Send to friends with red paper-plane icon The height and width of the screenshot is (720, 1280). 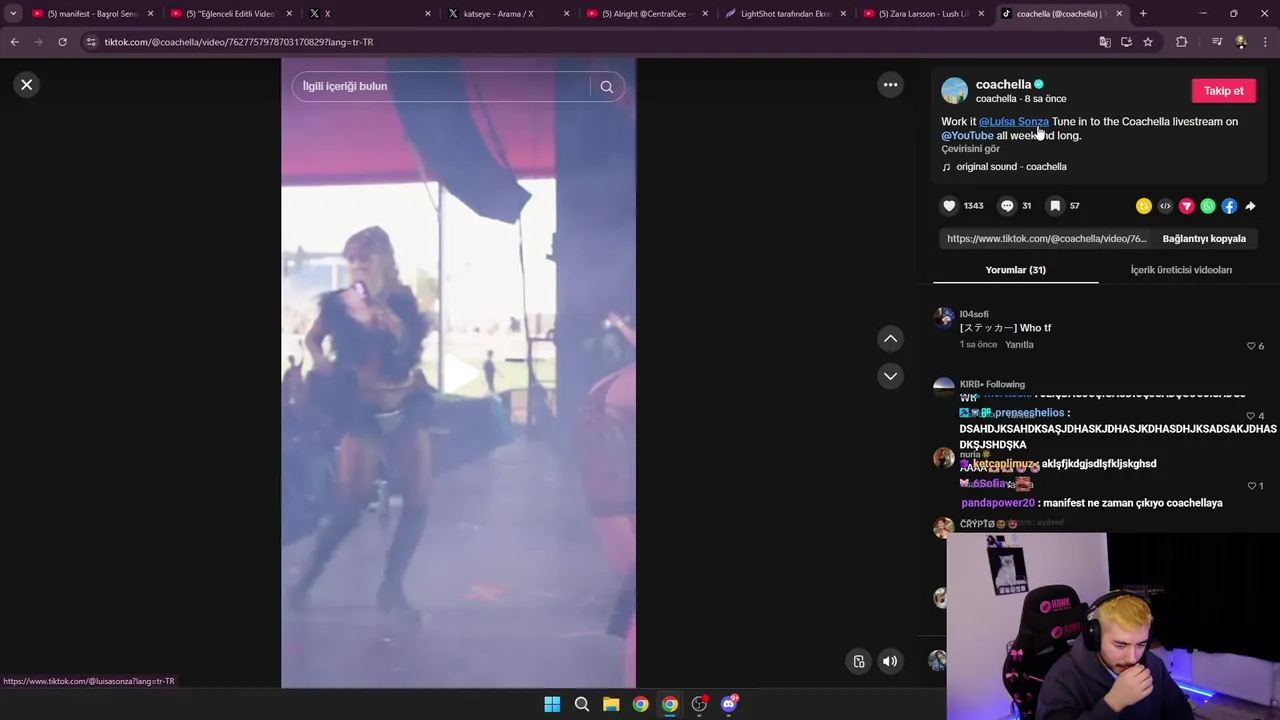(x=1187, y=206)
